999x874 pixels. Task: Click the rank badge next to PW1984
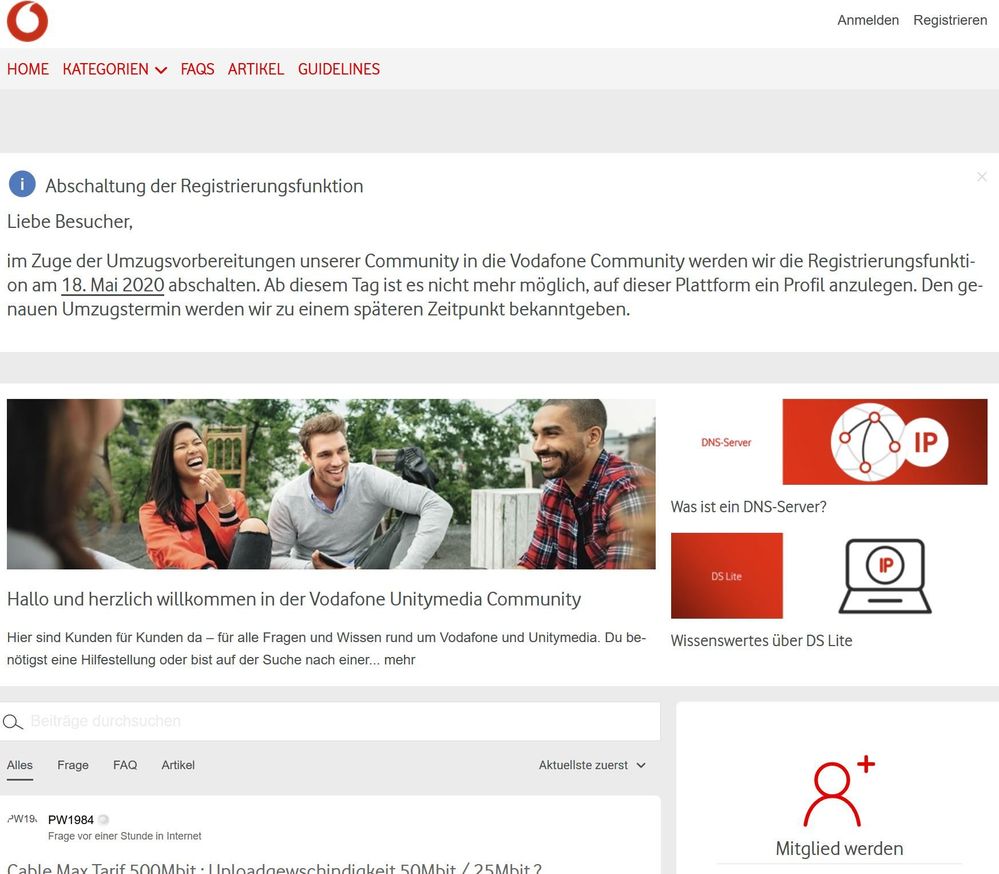(103, 820)
